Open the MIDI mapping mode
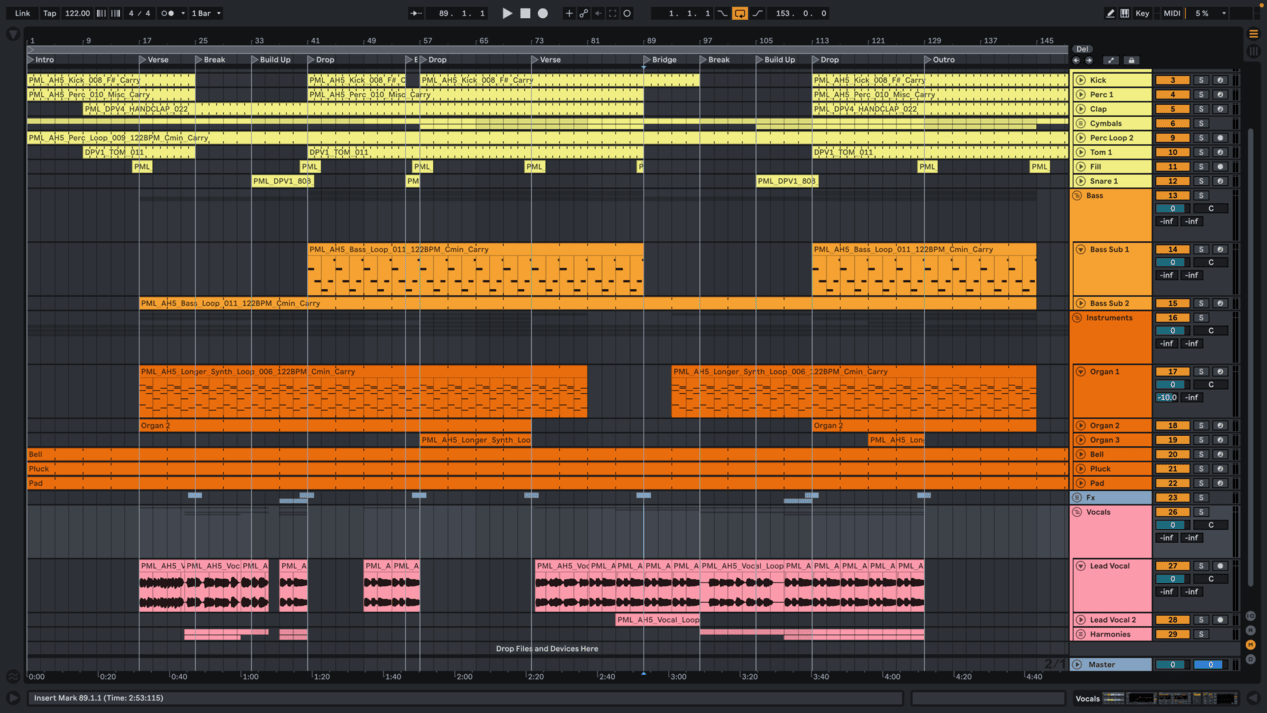The image size is (1267, 713). pos(1172,13)
